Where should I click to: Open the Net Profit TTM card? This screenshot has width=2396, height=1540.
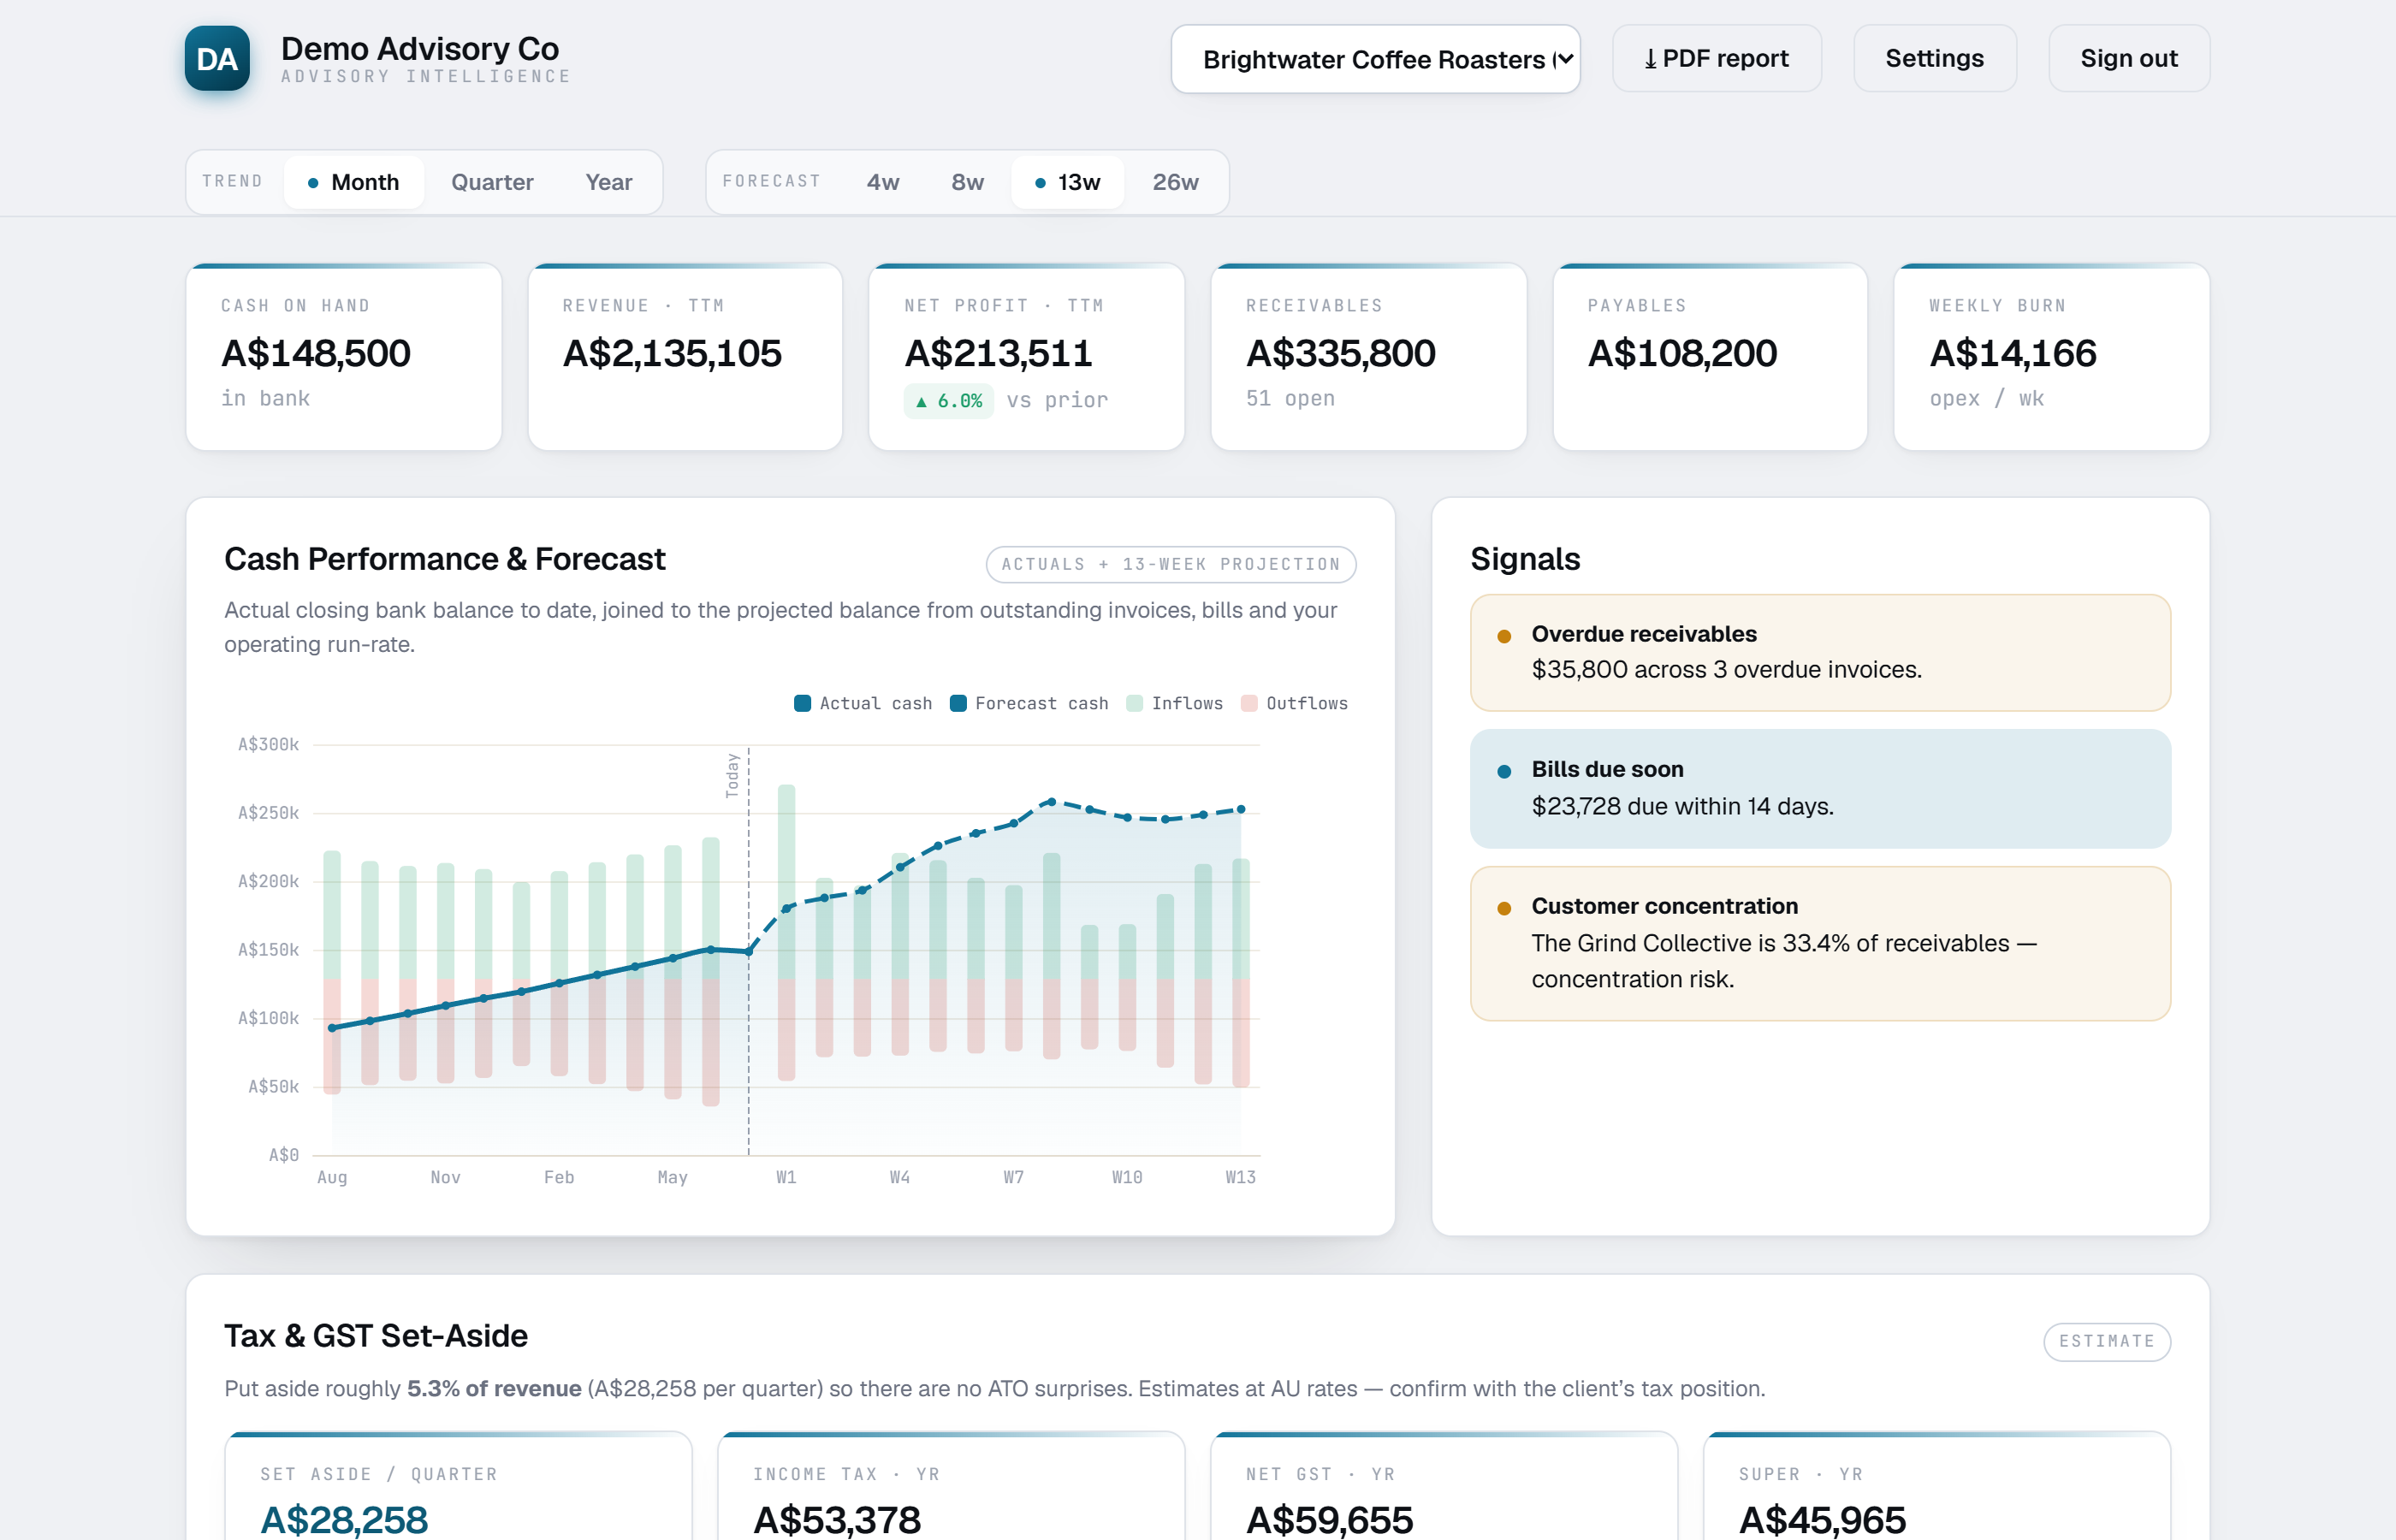tap(1027, 357)
